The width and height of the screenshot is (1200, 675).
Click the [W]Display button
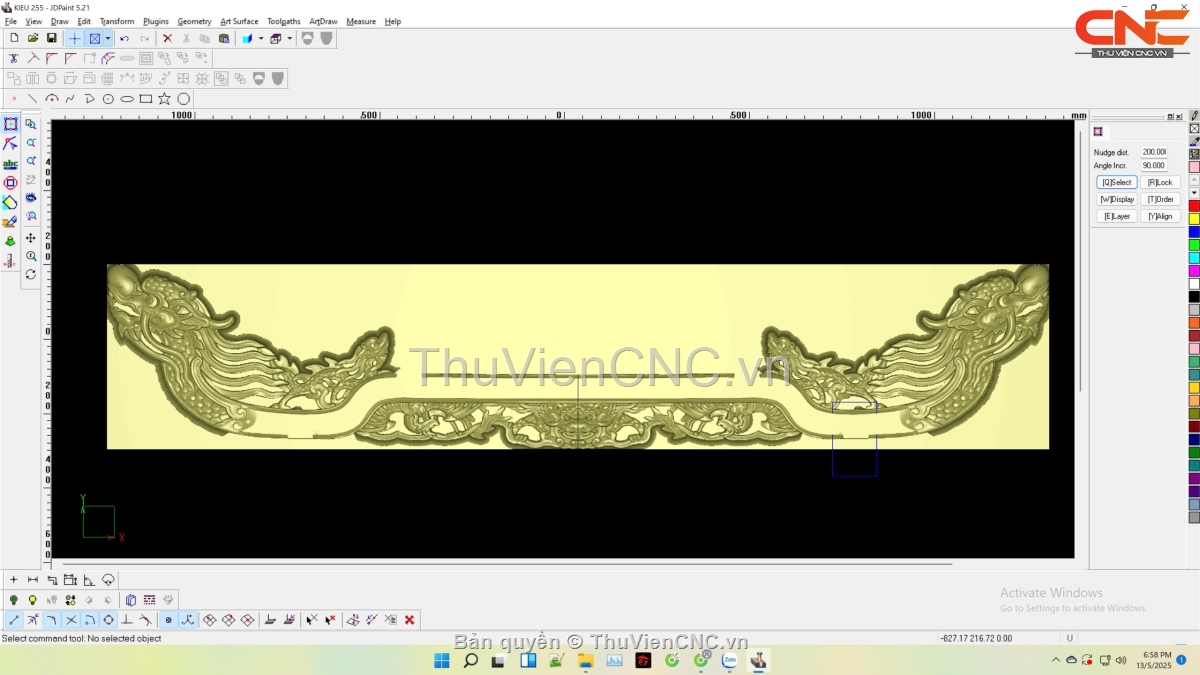point(1117,199)
